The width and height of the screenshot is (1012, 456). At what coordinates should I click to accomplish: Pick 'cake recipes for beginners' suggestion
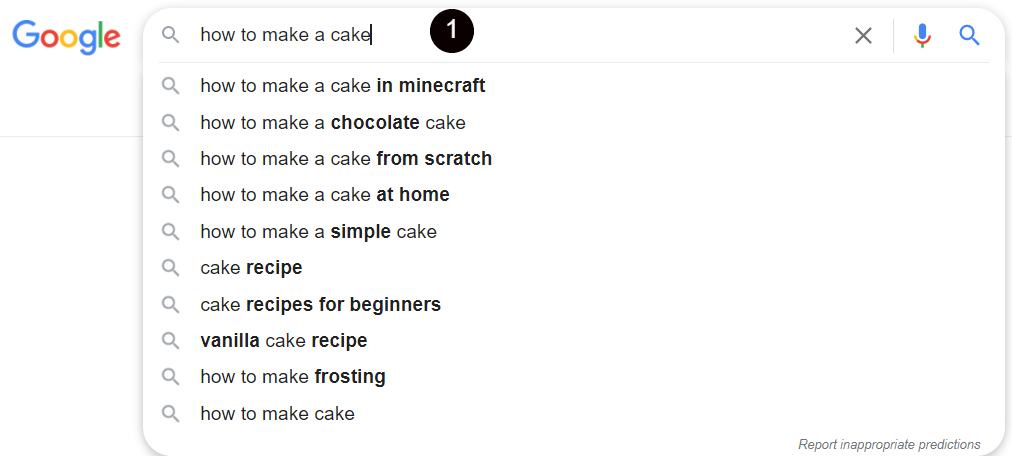573,304
